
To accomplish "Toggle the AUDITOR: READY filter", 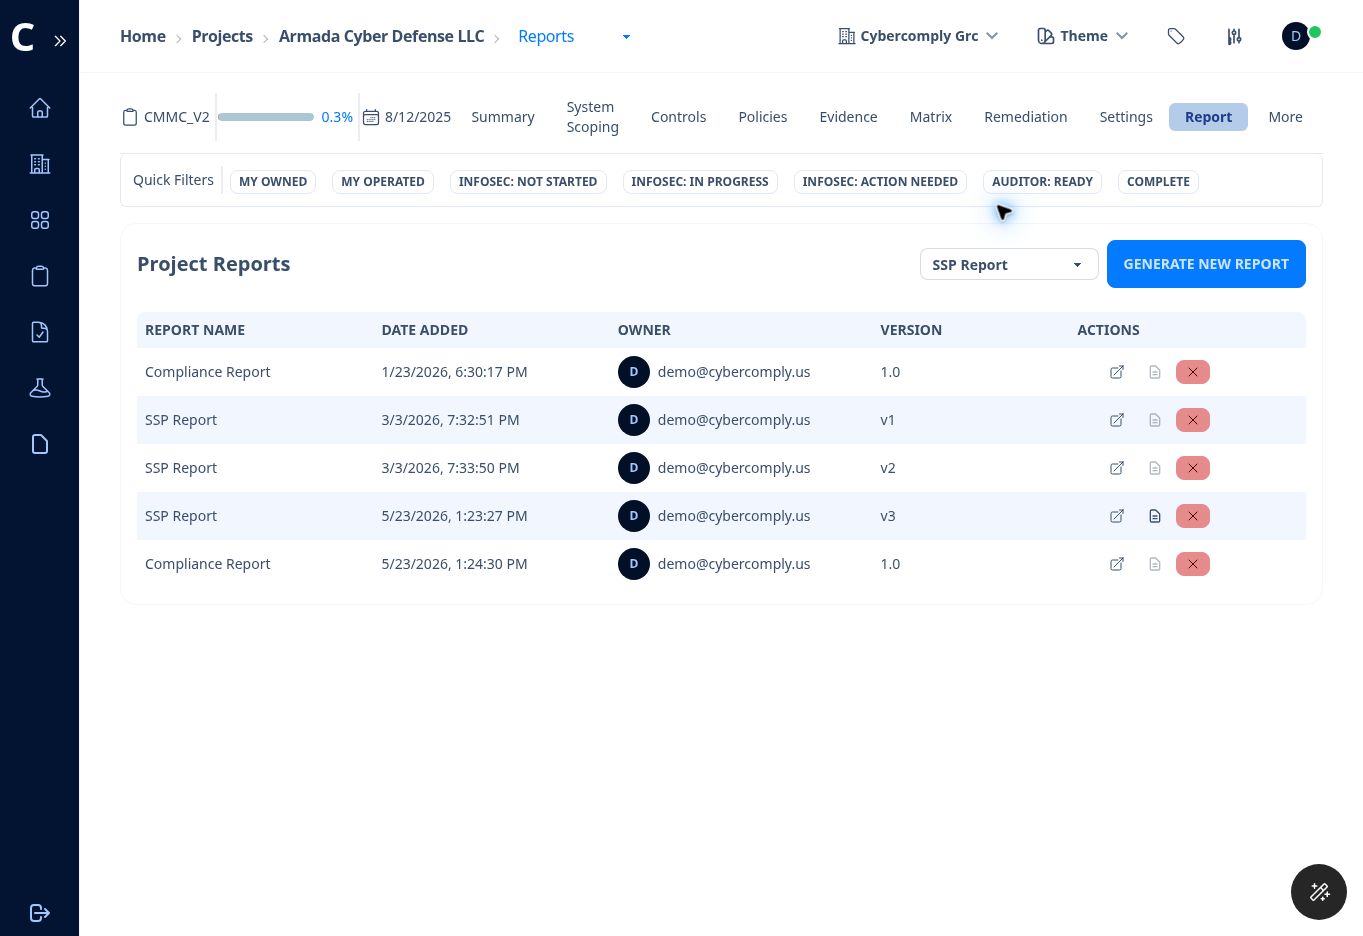I will tap(1042, 182).
